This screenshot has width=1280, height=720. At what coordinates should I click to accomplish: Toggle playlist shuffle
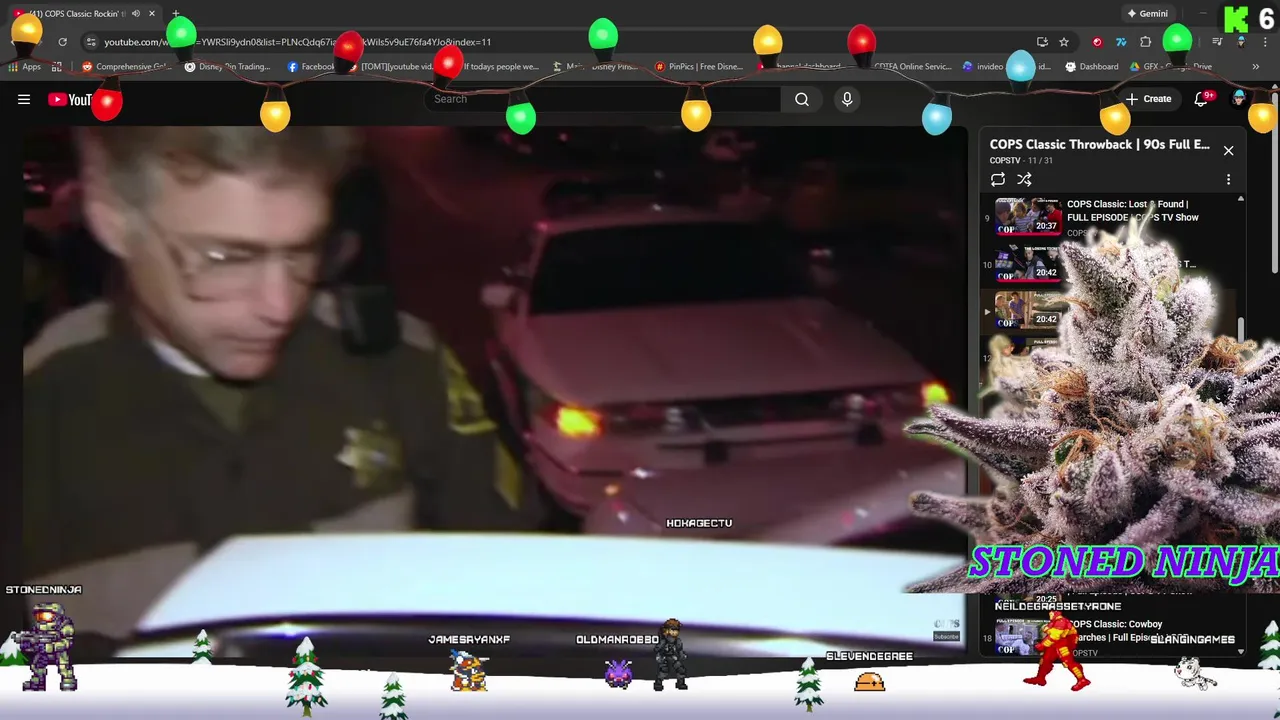1024,180
